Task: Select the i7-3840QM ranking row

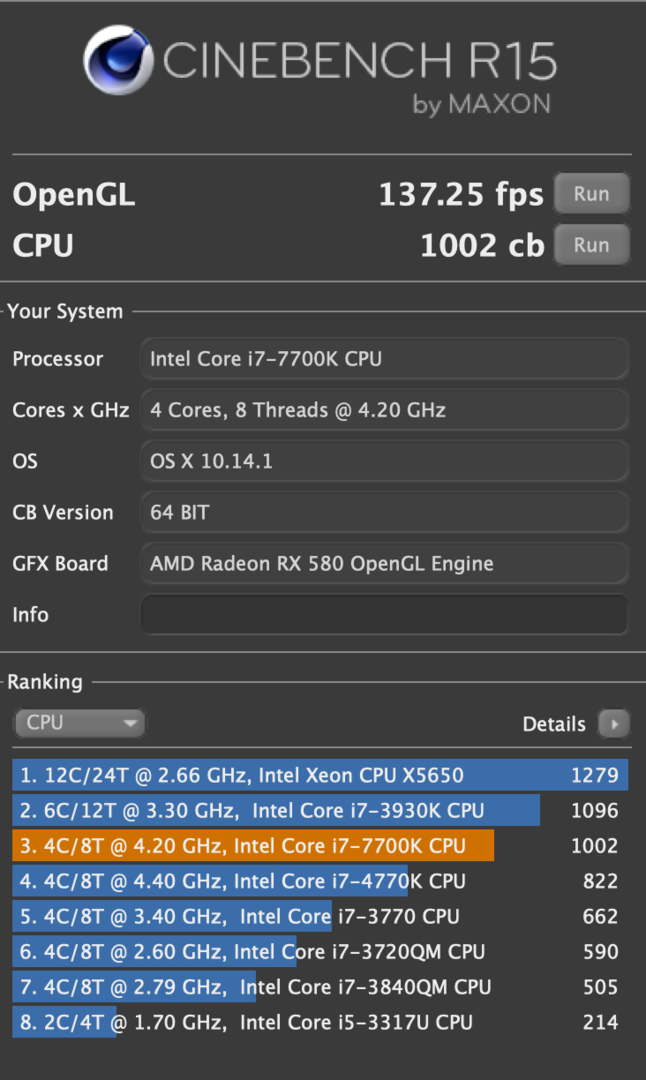Action: (x=320, y=987)
